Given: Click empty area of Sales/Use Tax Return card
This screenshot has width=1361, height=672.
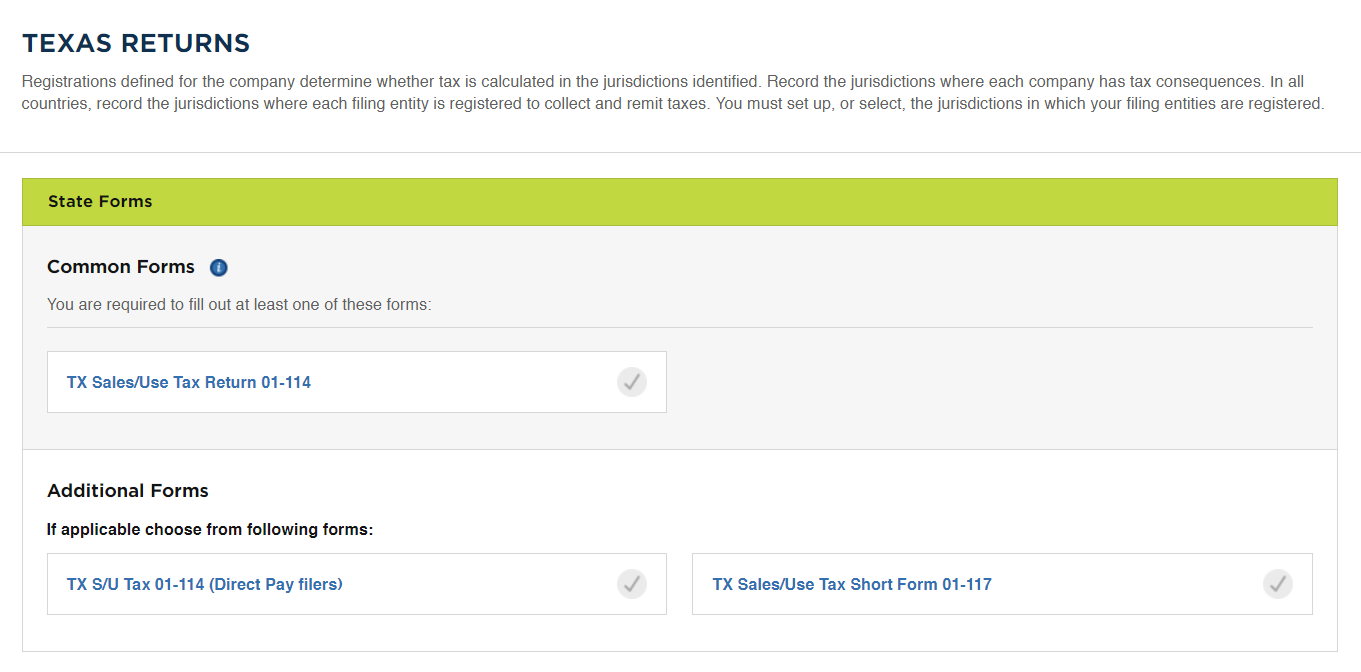Looking at the screenshot, I should 460,382.
